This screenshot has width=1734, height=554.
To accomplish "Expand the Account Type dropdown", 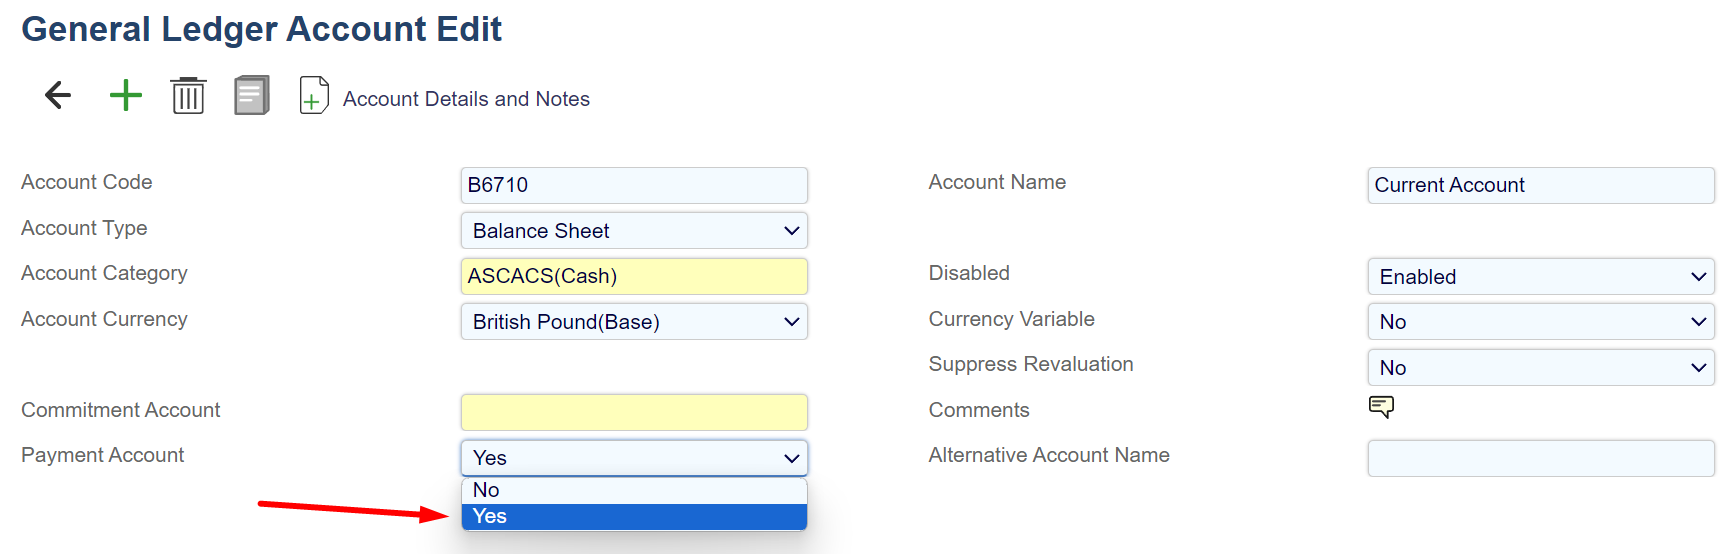I will coord(634,231).
